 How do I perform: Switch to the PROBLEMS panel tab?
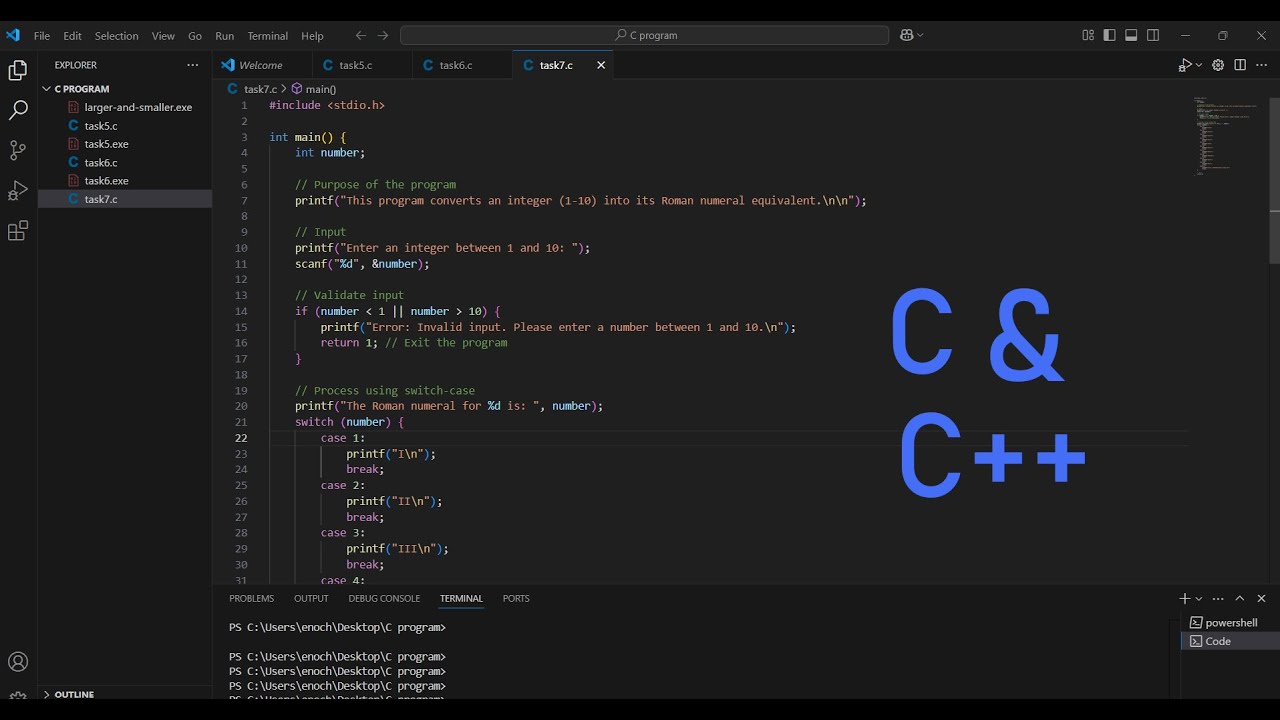point(251,598)
